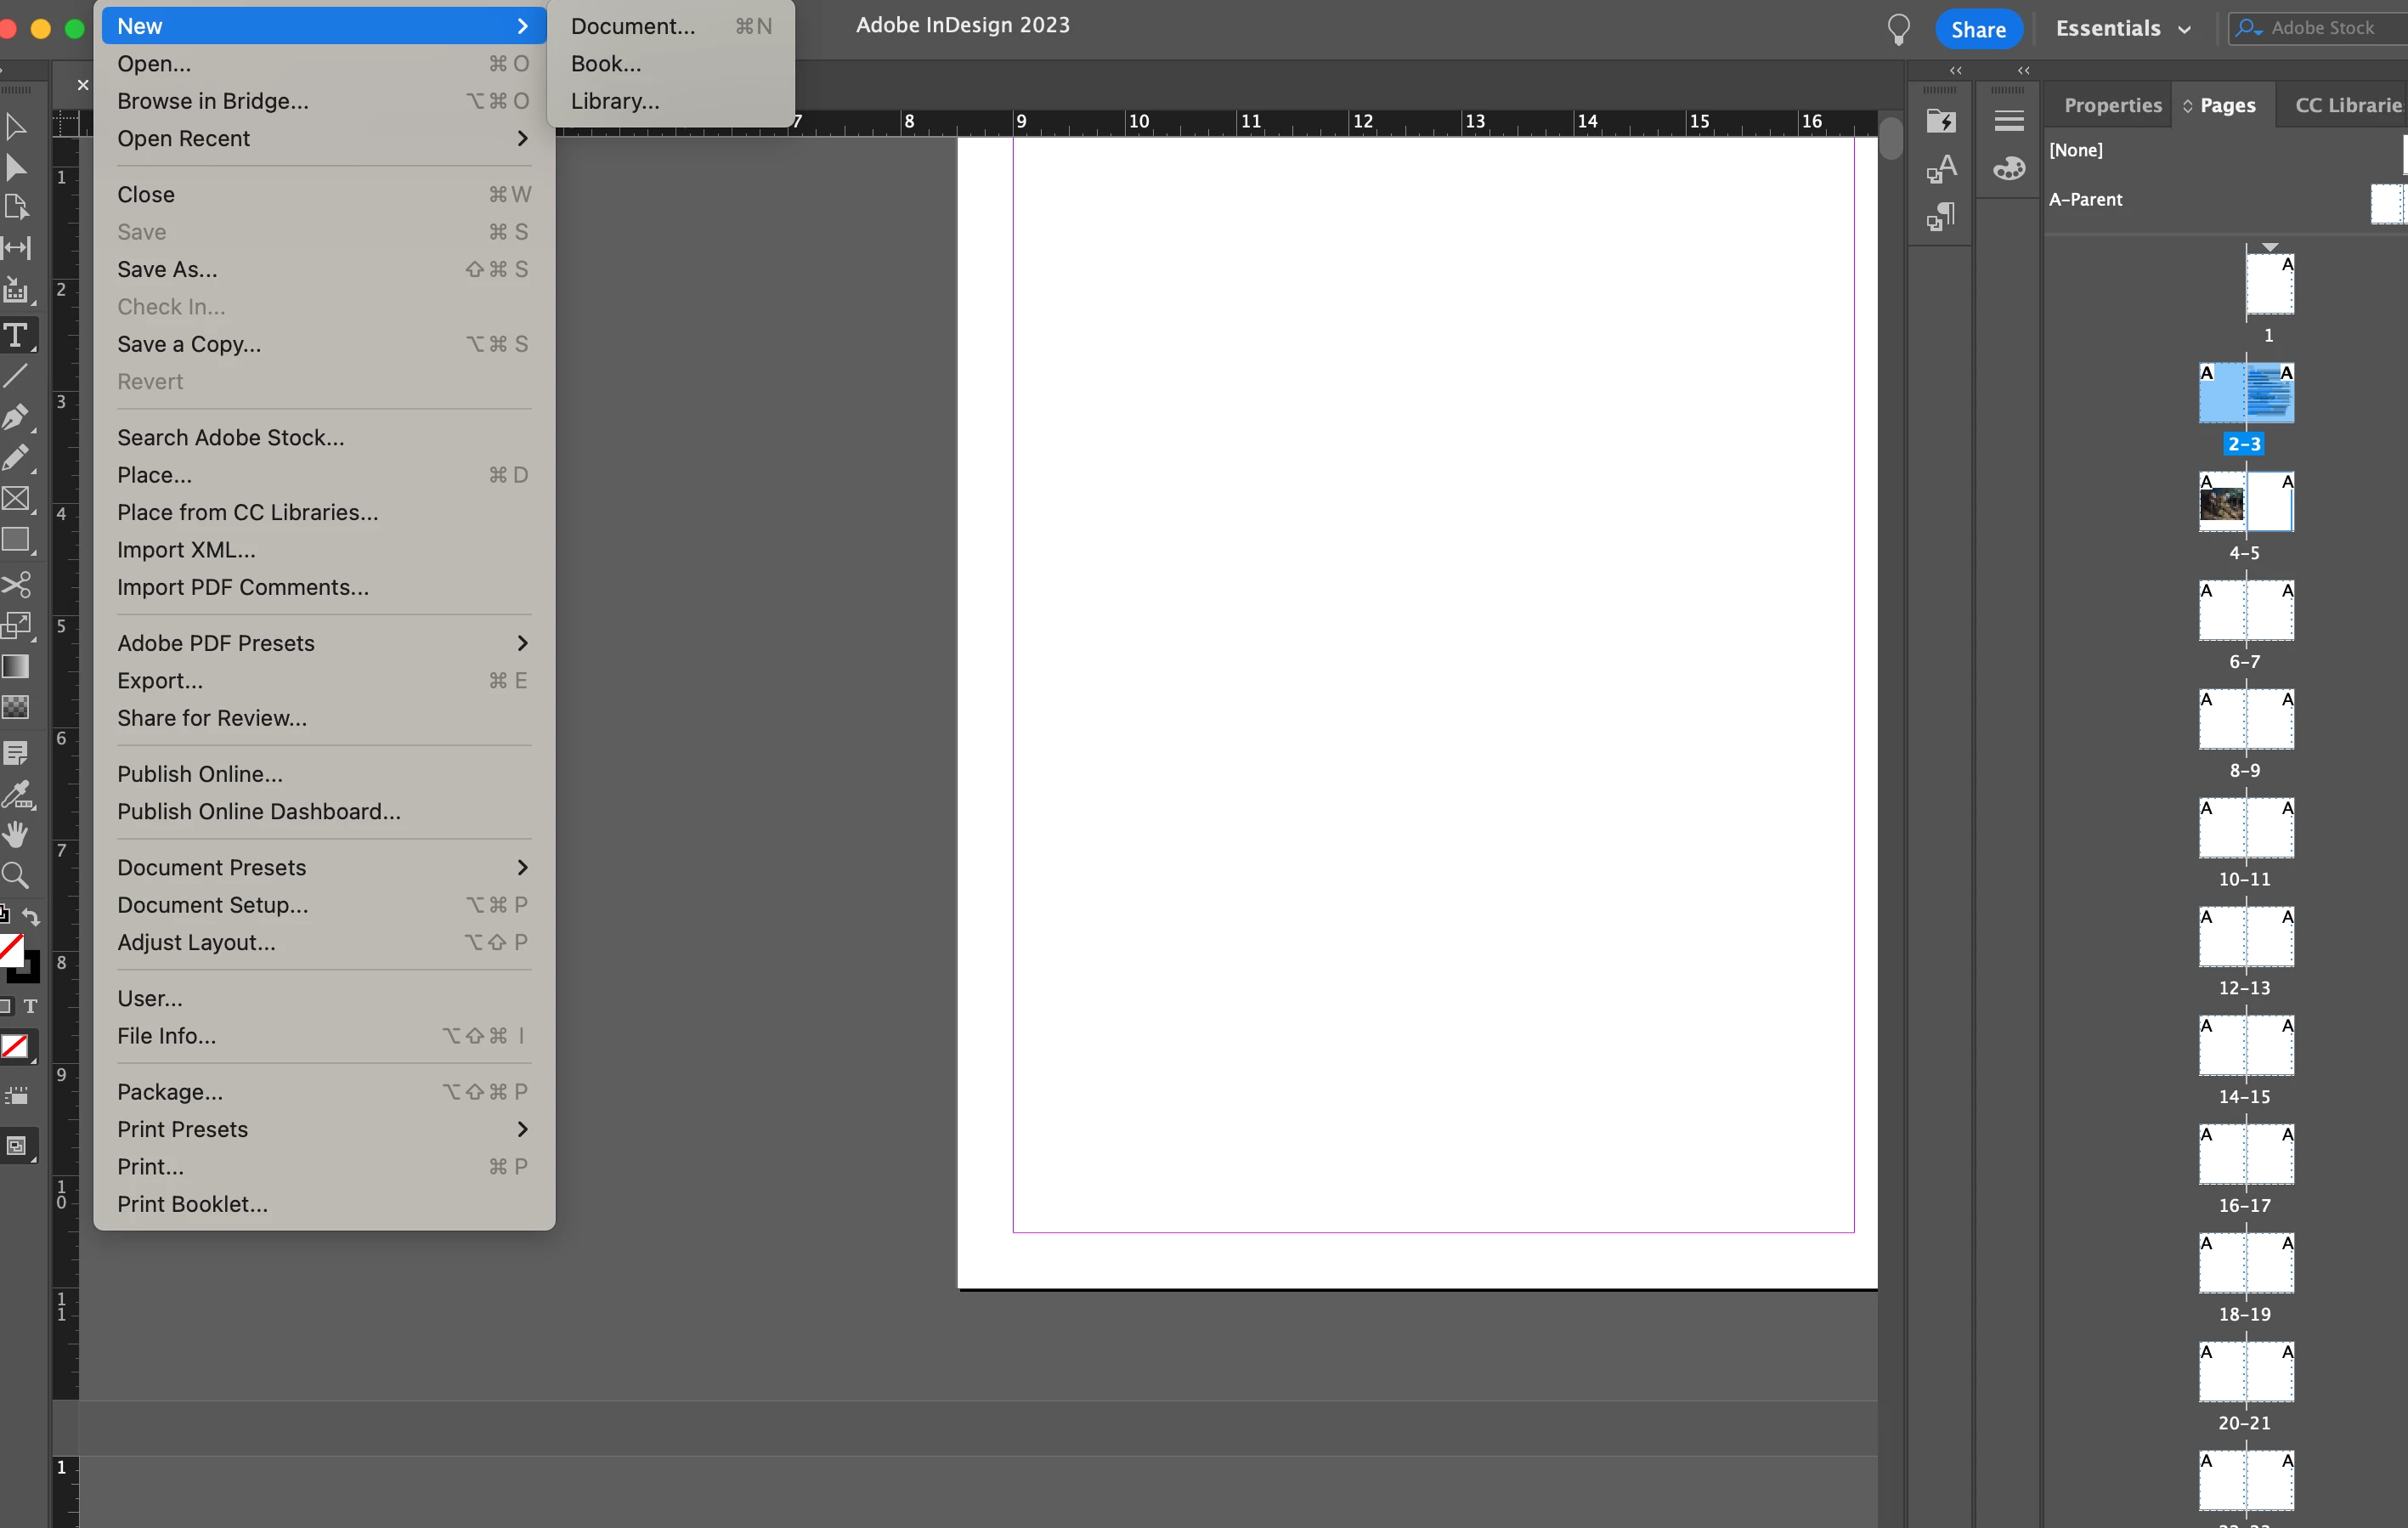This screenshot has height=1528, width=2408.
Task: Choose Export… from the File menu
Action: point(160,681)
